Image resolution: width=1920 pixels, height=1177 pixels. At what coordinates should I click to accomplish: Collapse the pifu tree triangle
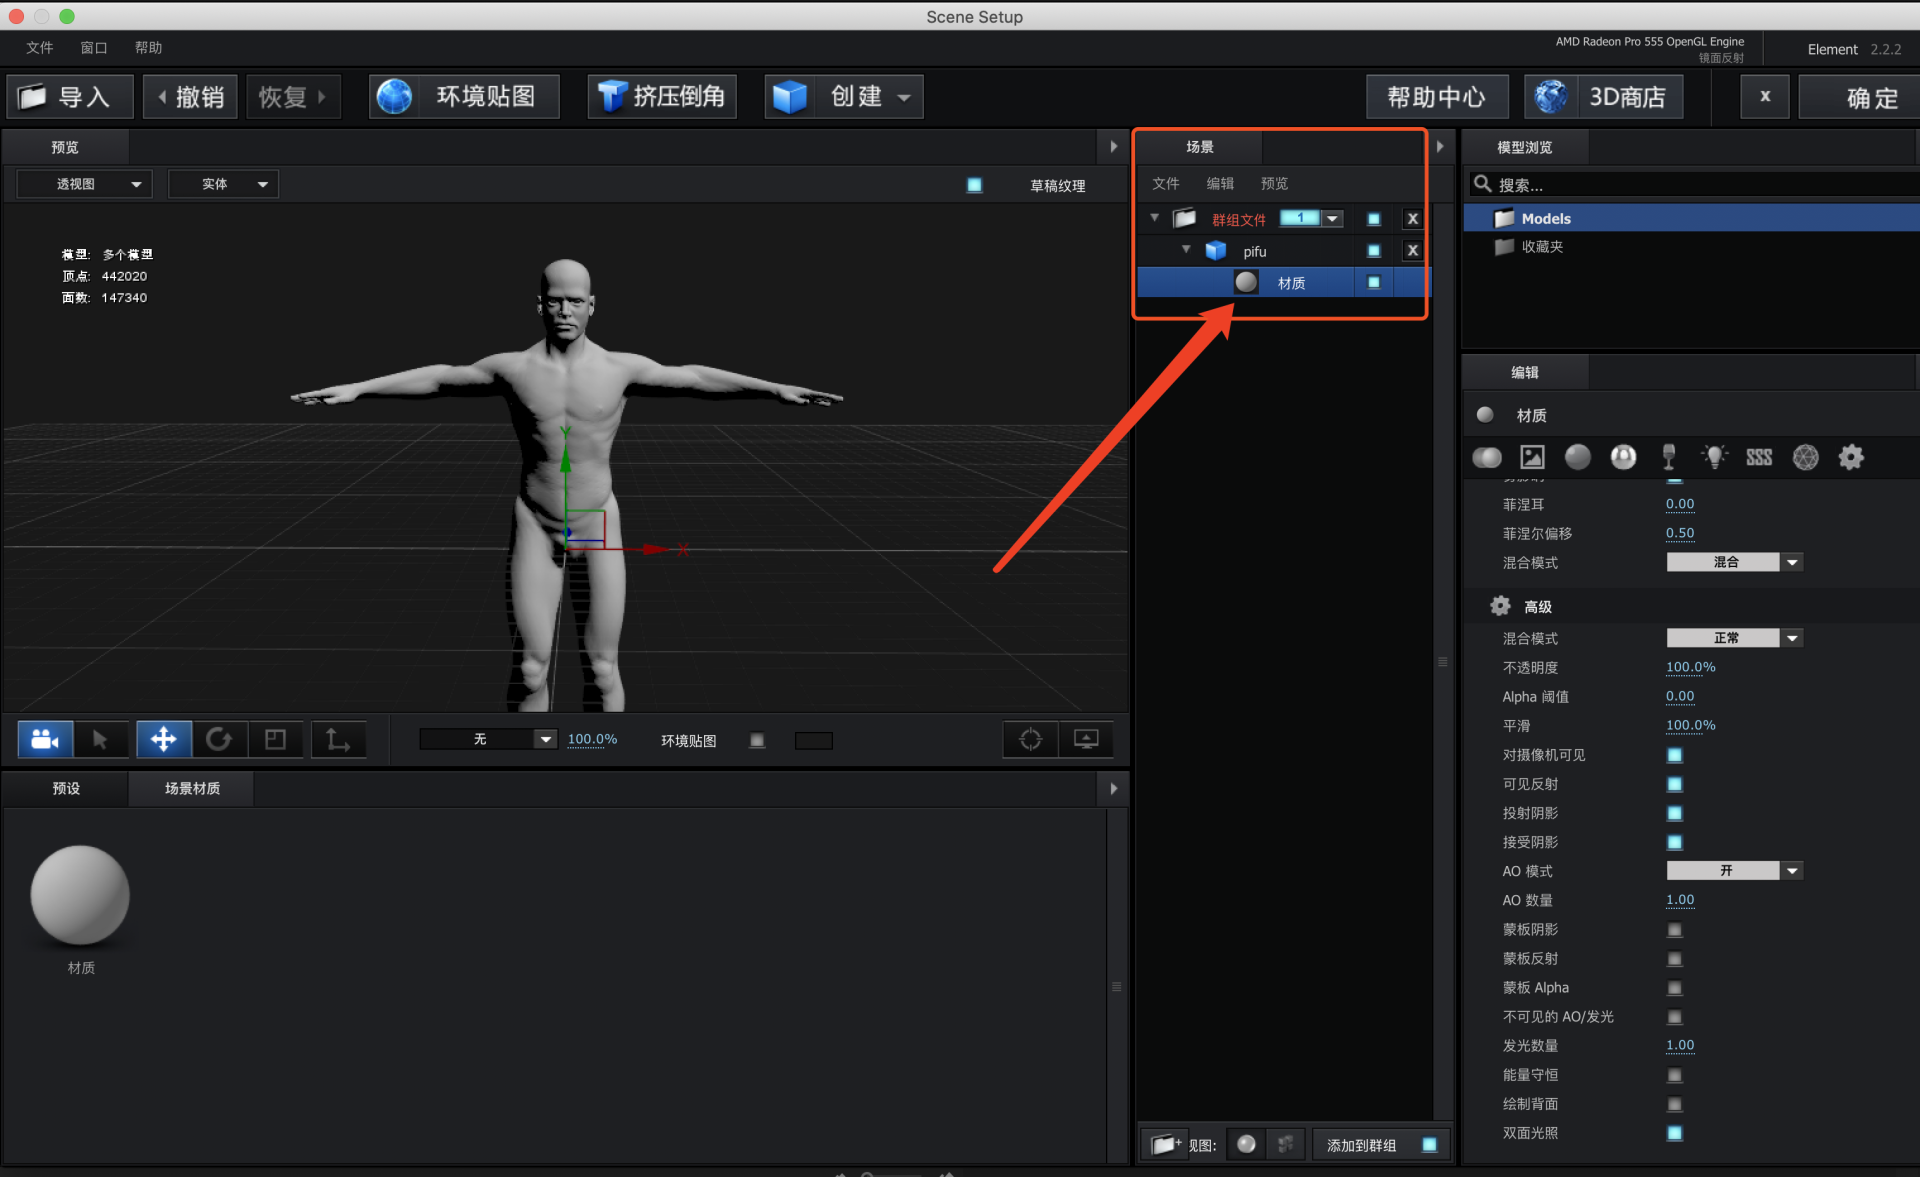click(x=1186, y=250)
